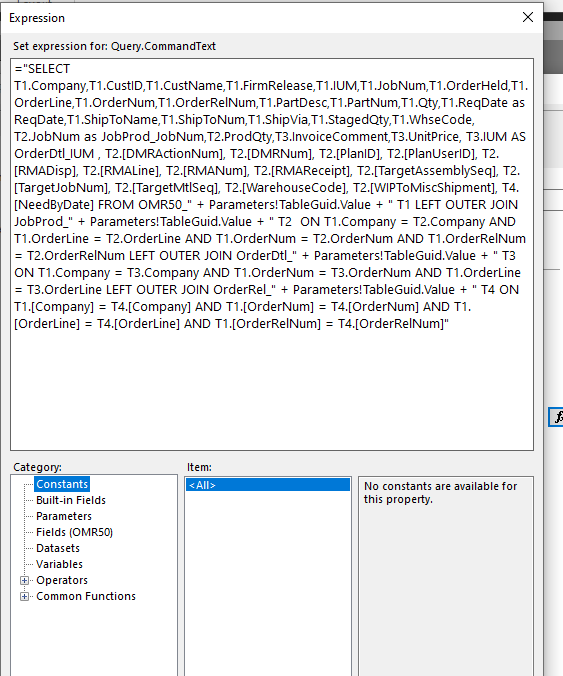Image resolution: width=563 pixels, height=676 pixels.
Task: Pick the Variables category
Action: click(x=59, y=564)
